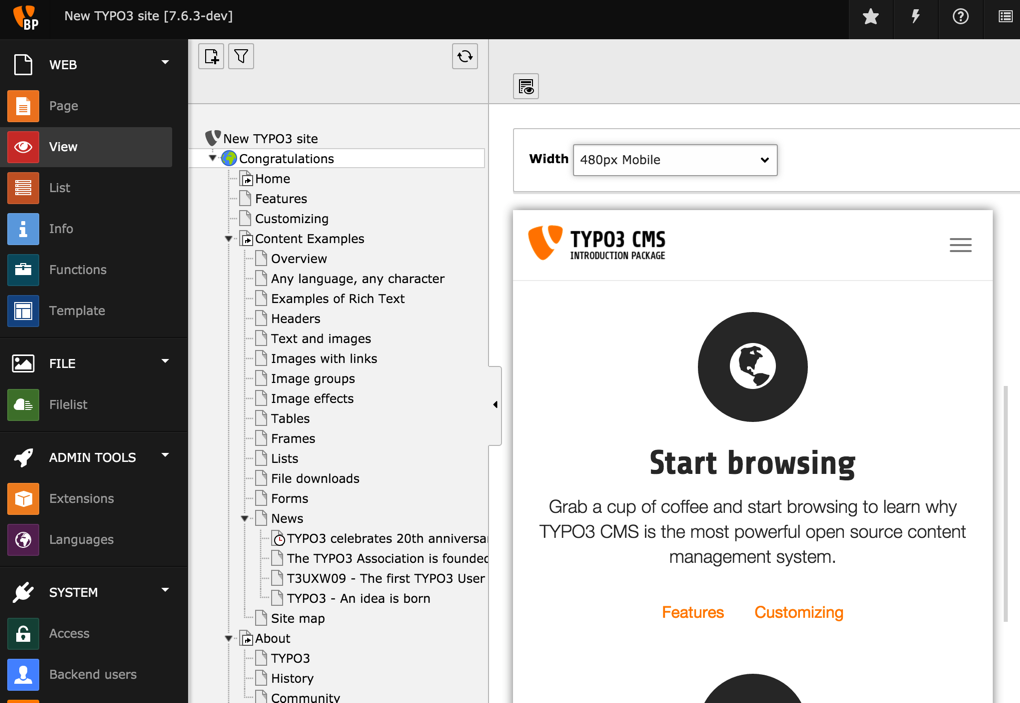1020x703 pixels.
Task: Collapse the SYSTEM module group
Action: coord(165,590)
